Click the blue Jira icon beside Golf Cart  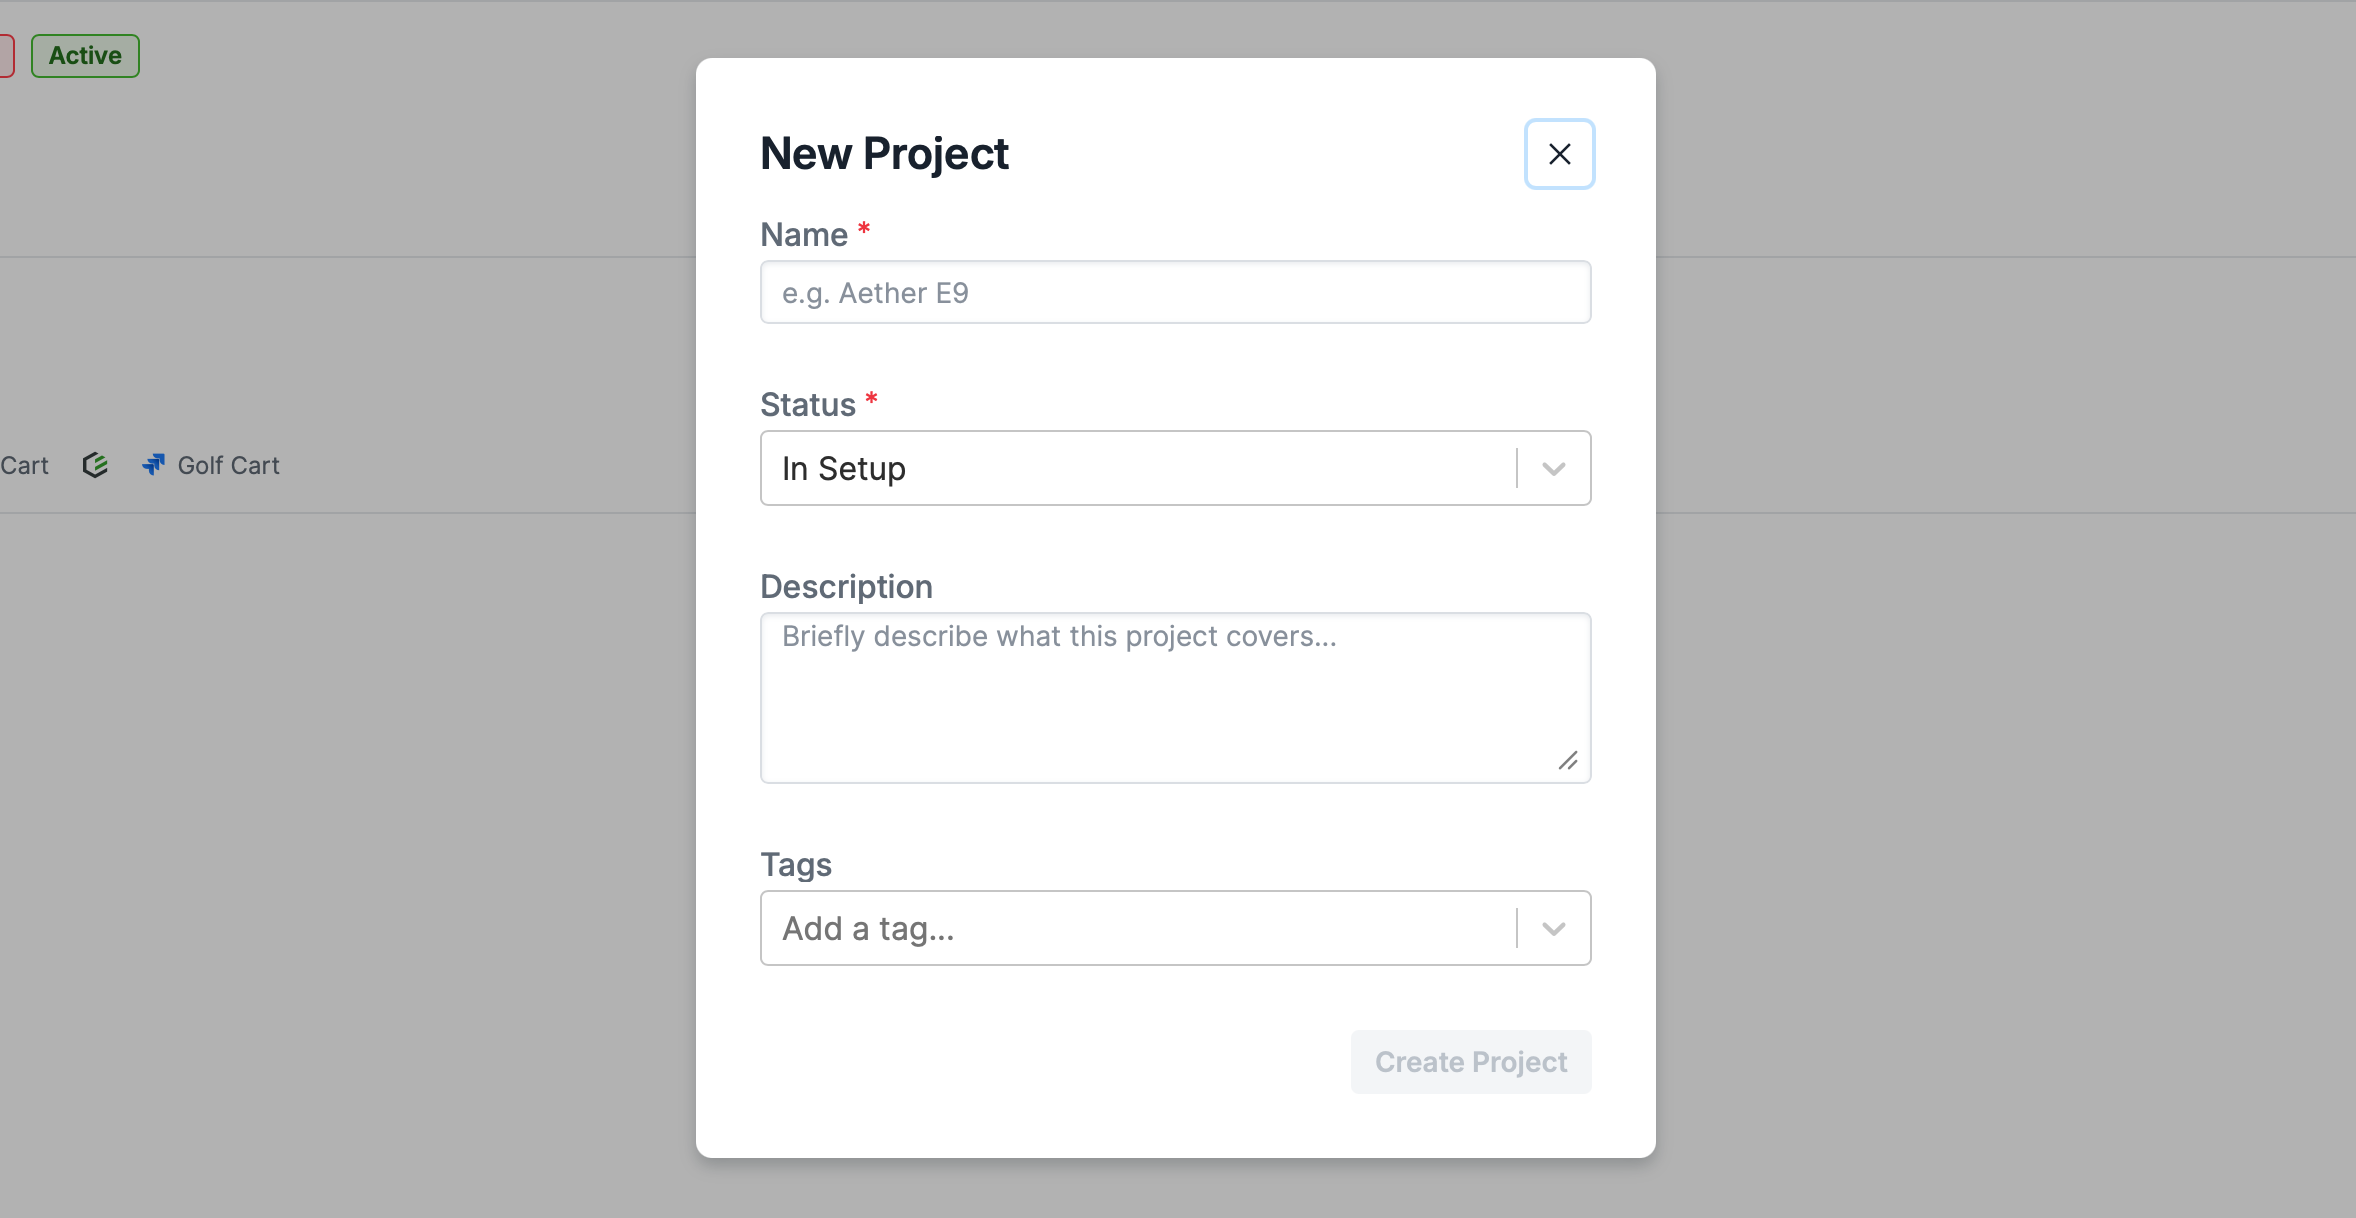coord(153,465)
